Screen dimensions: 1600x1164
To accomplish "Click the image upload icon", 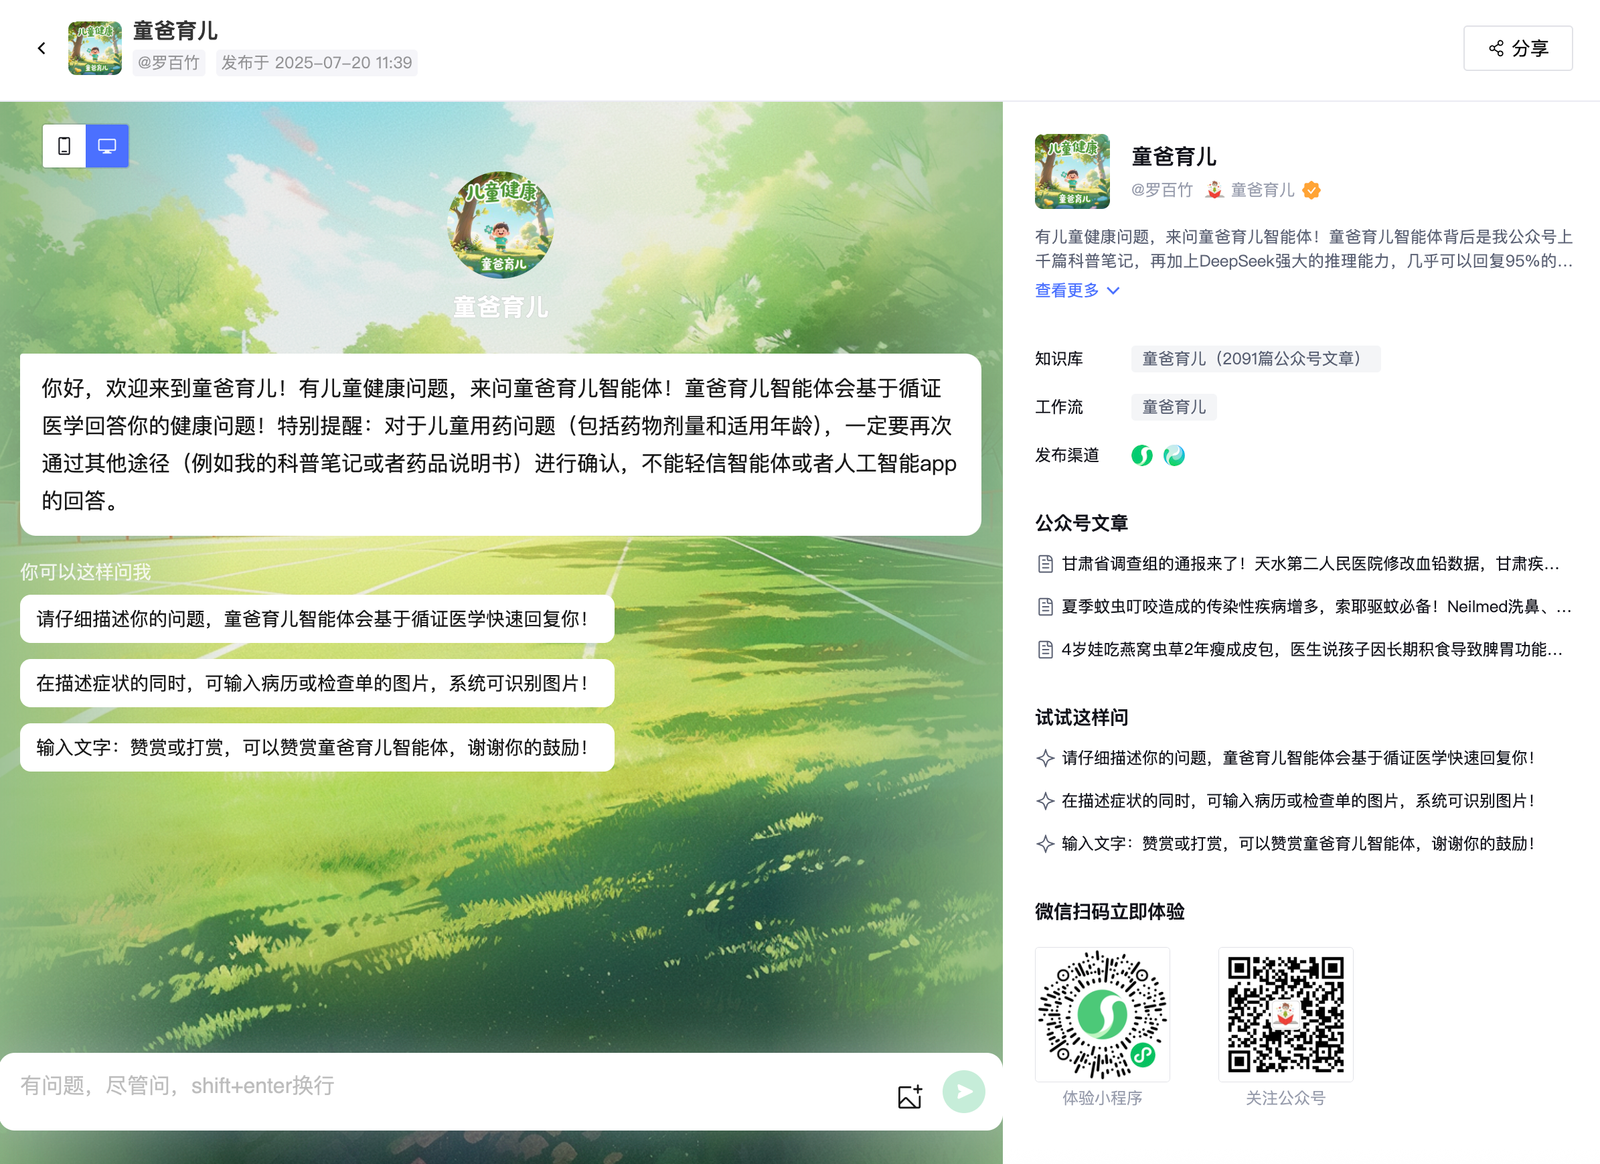I will (909, 1096).
